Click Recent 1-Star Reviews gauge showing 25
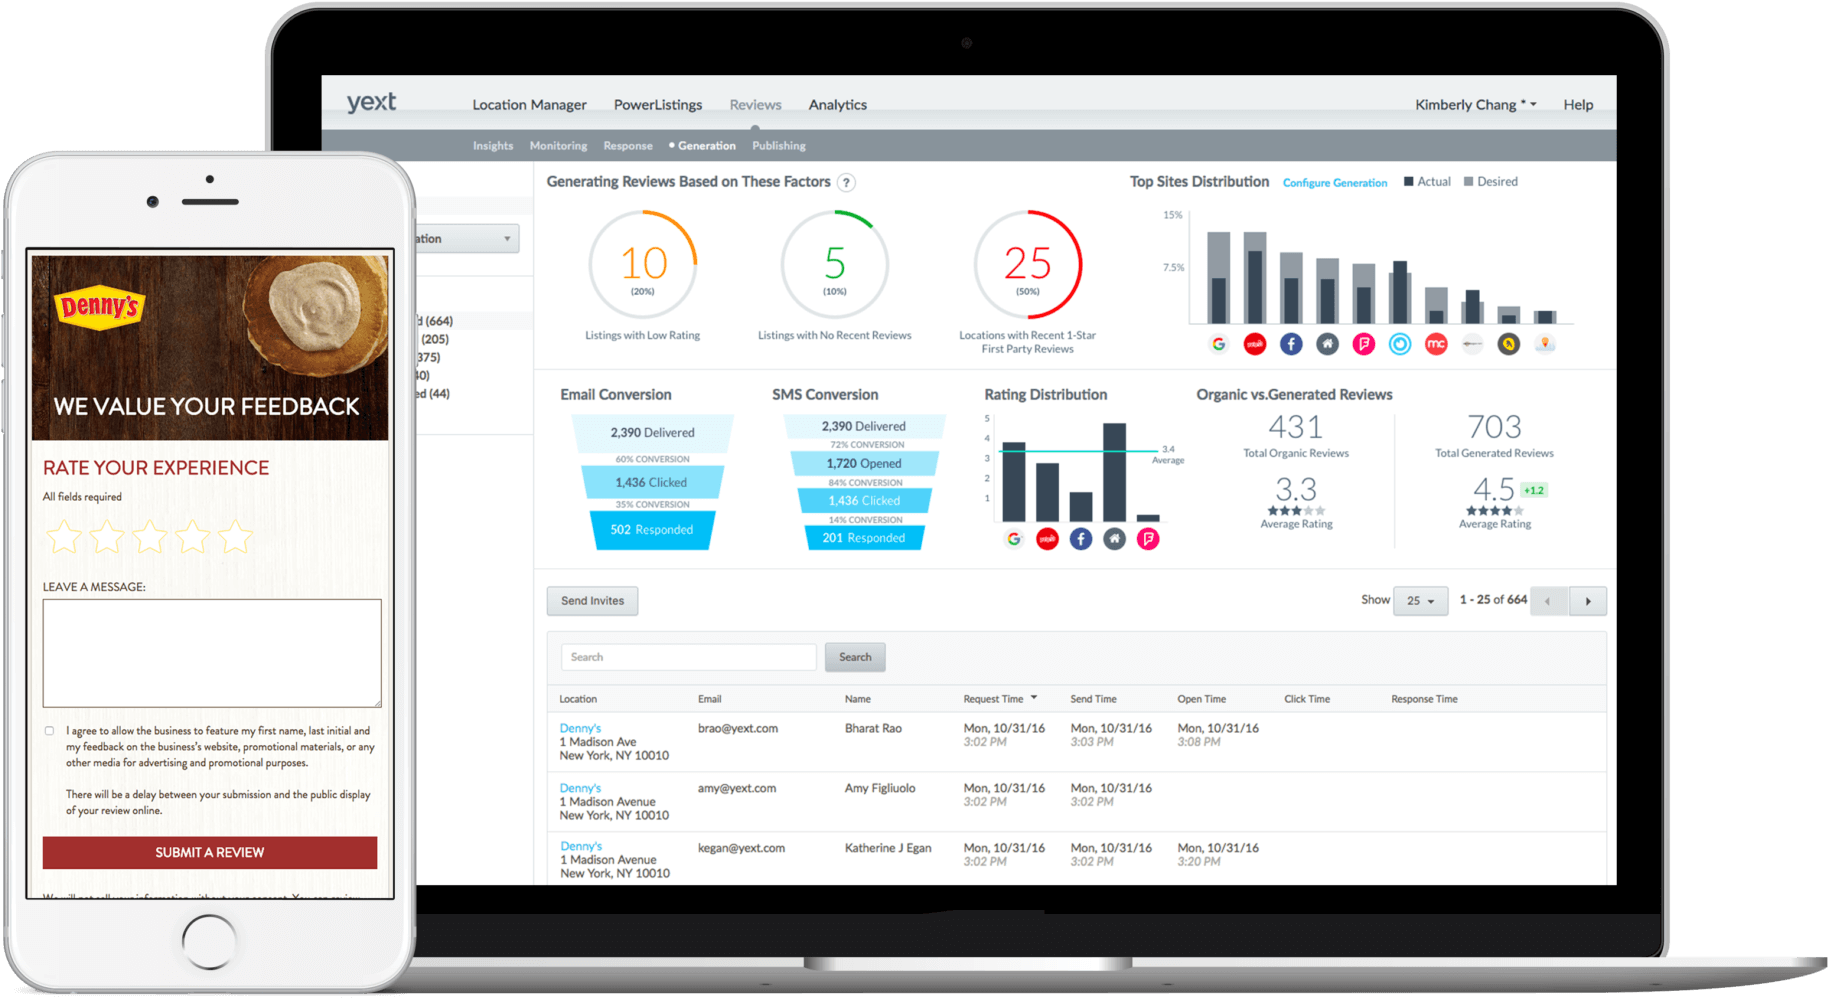 click(1028, 265)
